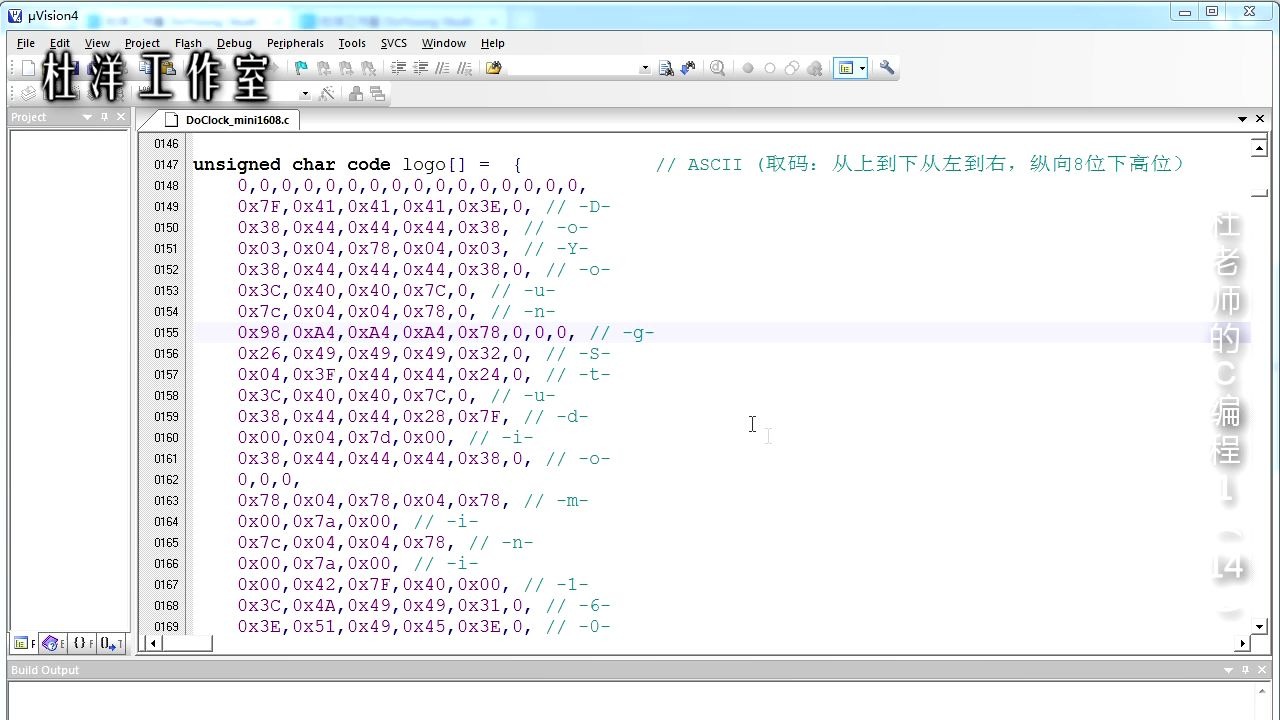Open Target Options wand icon

(x=326, y=93)
